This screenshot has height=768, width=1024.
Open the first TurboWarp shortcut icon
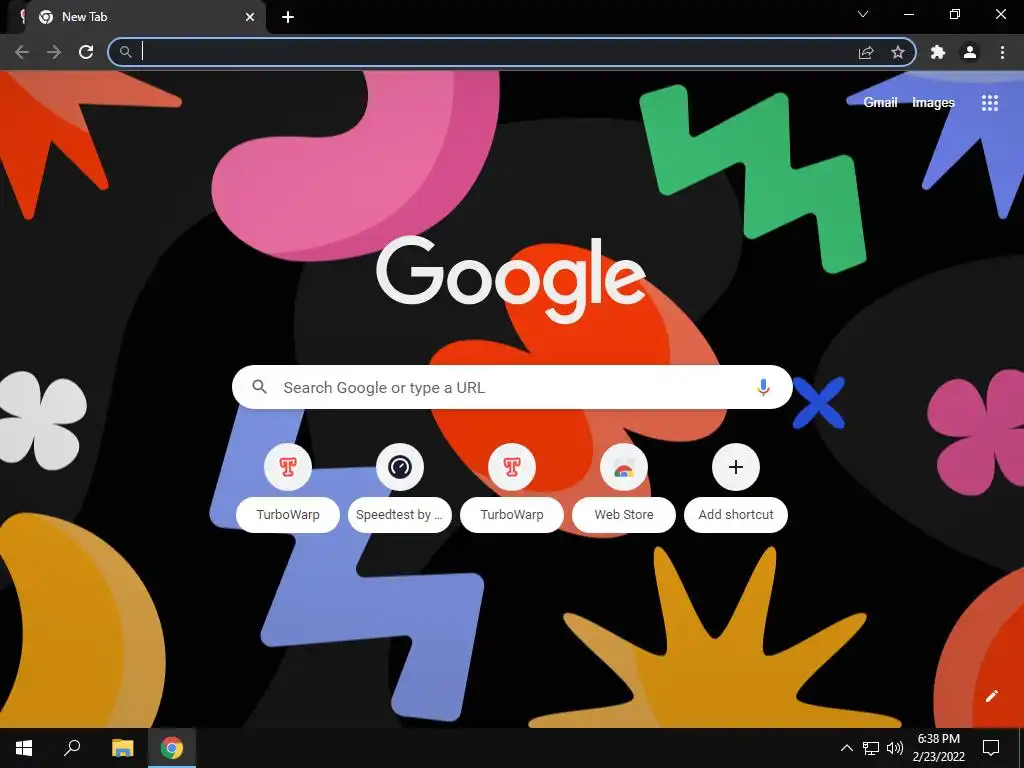coord(288,467)
